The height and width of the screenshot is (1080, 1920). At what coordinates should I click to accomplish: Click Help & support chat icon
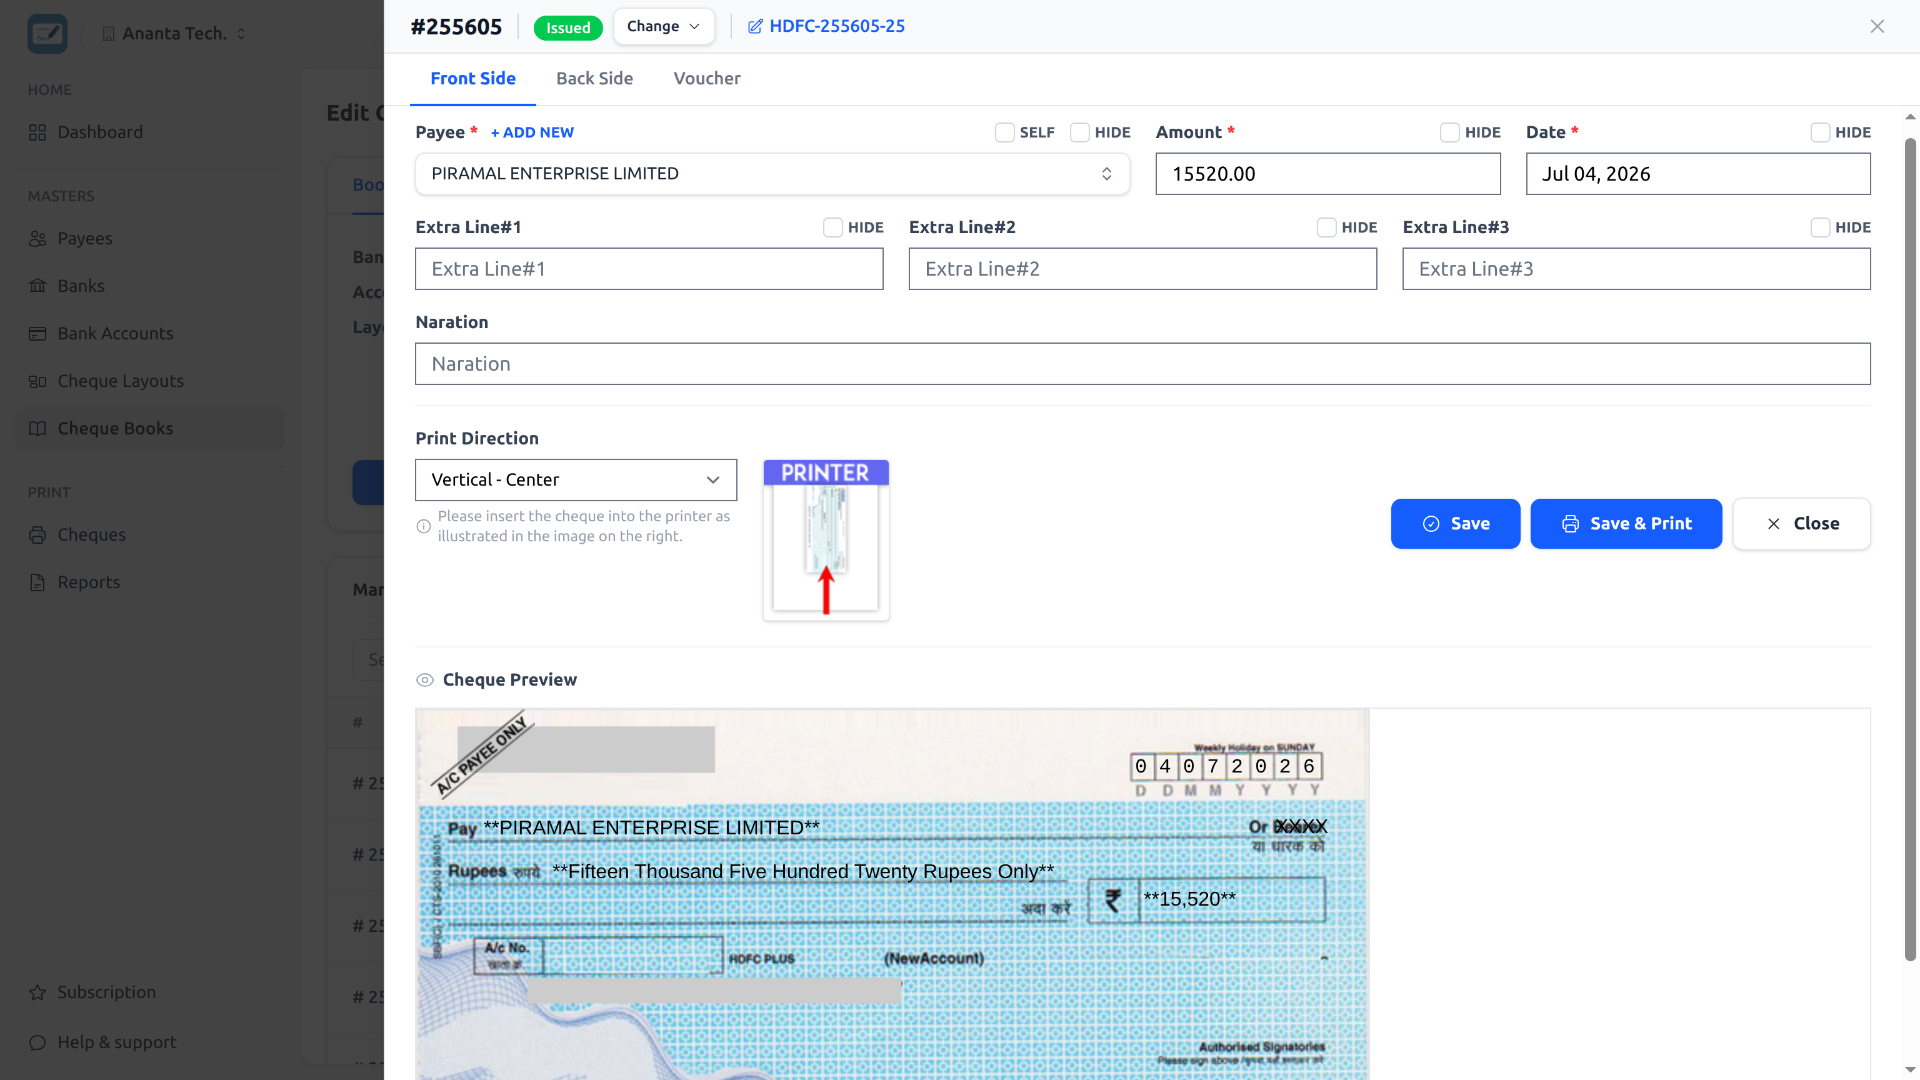pos(38,1043)
